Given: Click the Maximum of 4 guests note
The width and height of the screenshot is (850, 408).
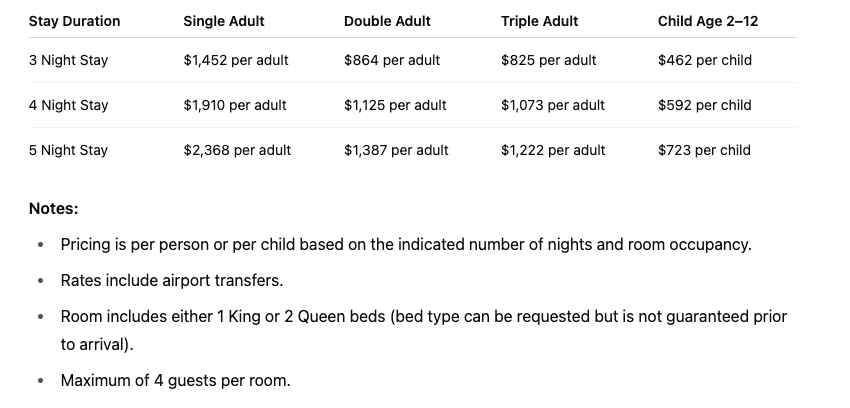Looking at the screenshot, I should (x=175, y=380).
